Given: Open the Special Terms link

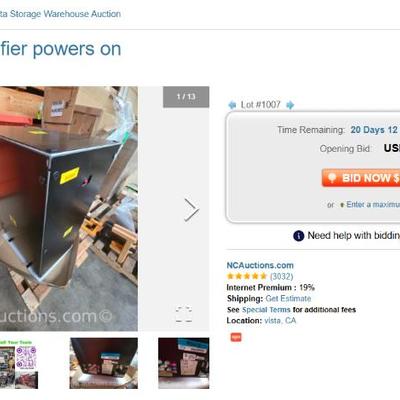Looking at the screenshot, I should coord(266,310).
